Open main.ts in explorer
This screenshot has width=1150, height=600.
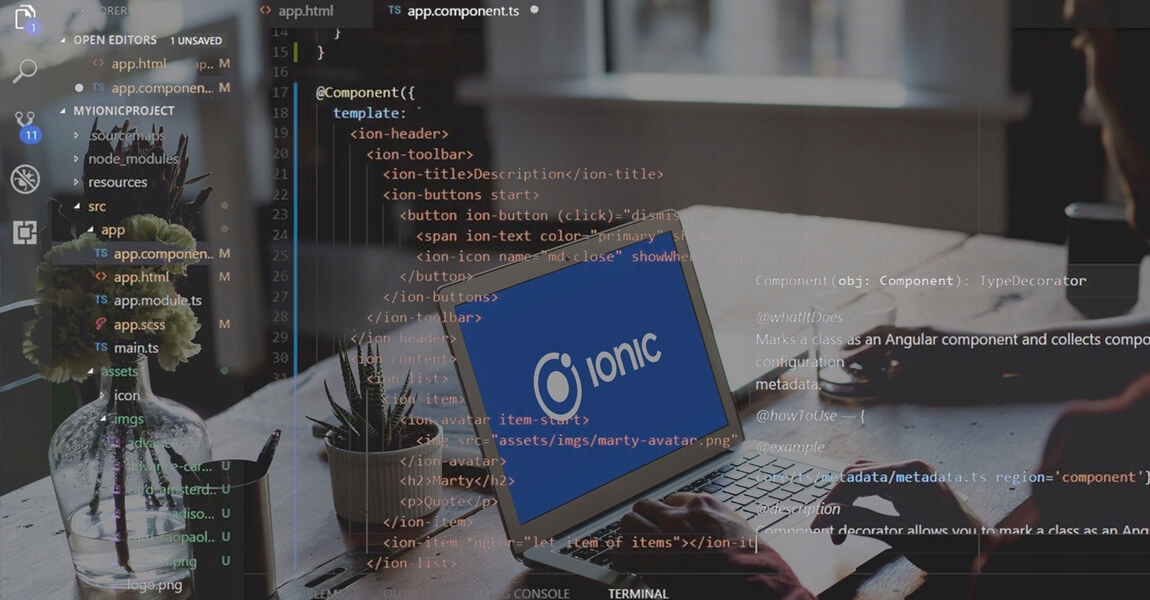(136, 348)
